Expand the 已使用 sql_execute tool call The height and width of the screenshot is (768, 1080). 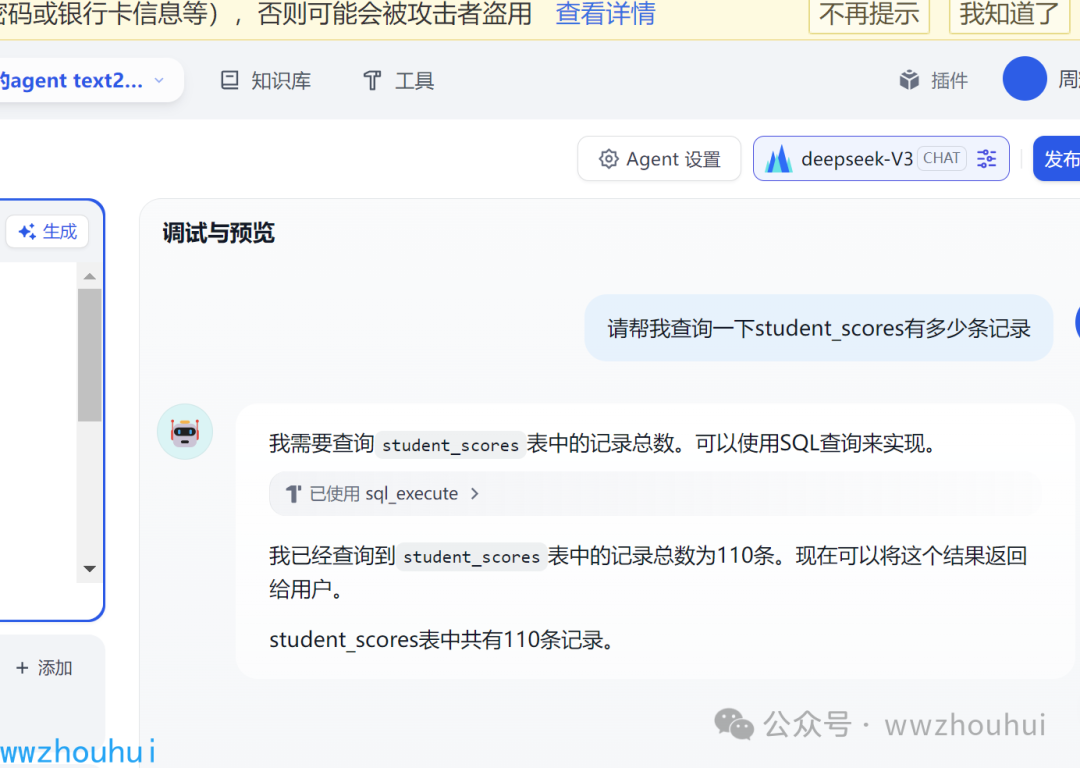pyautogui.click(x=654, y=494)
